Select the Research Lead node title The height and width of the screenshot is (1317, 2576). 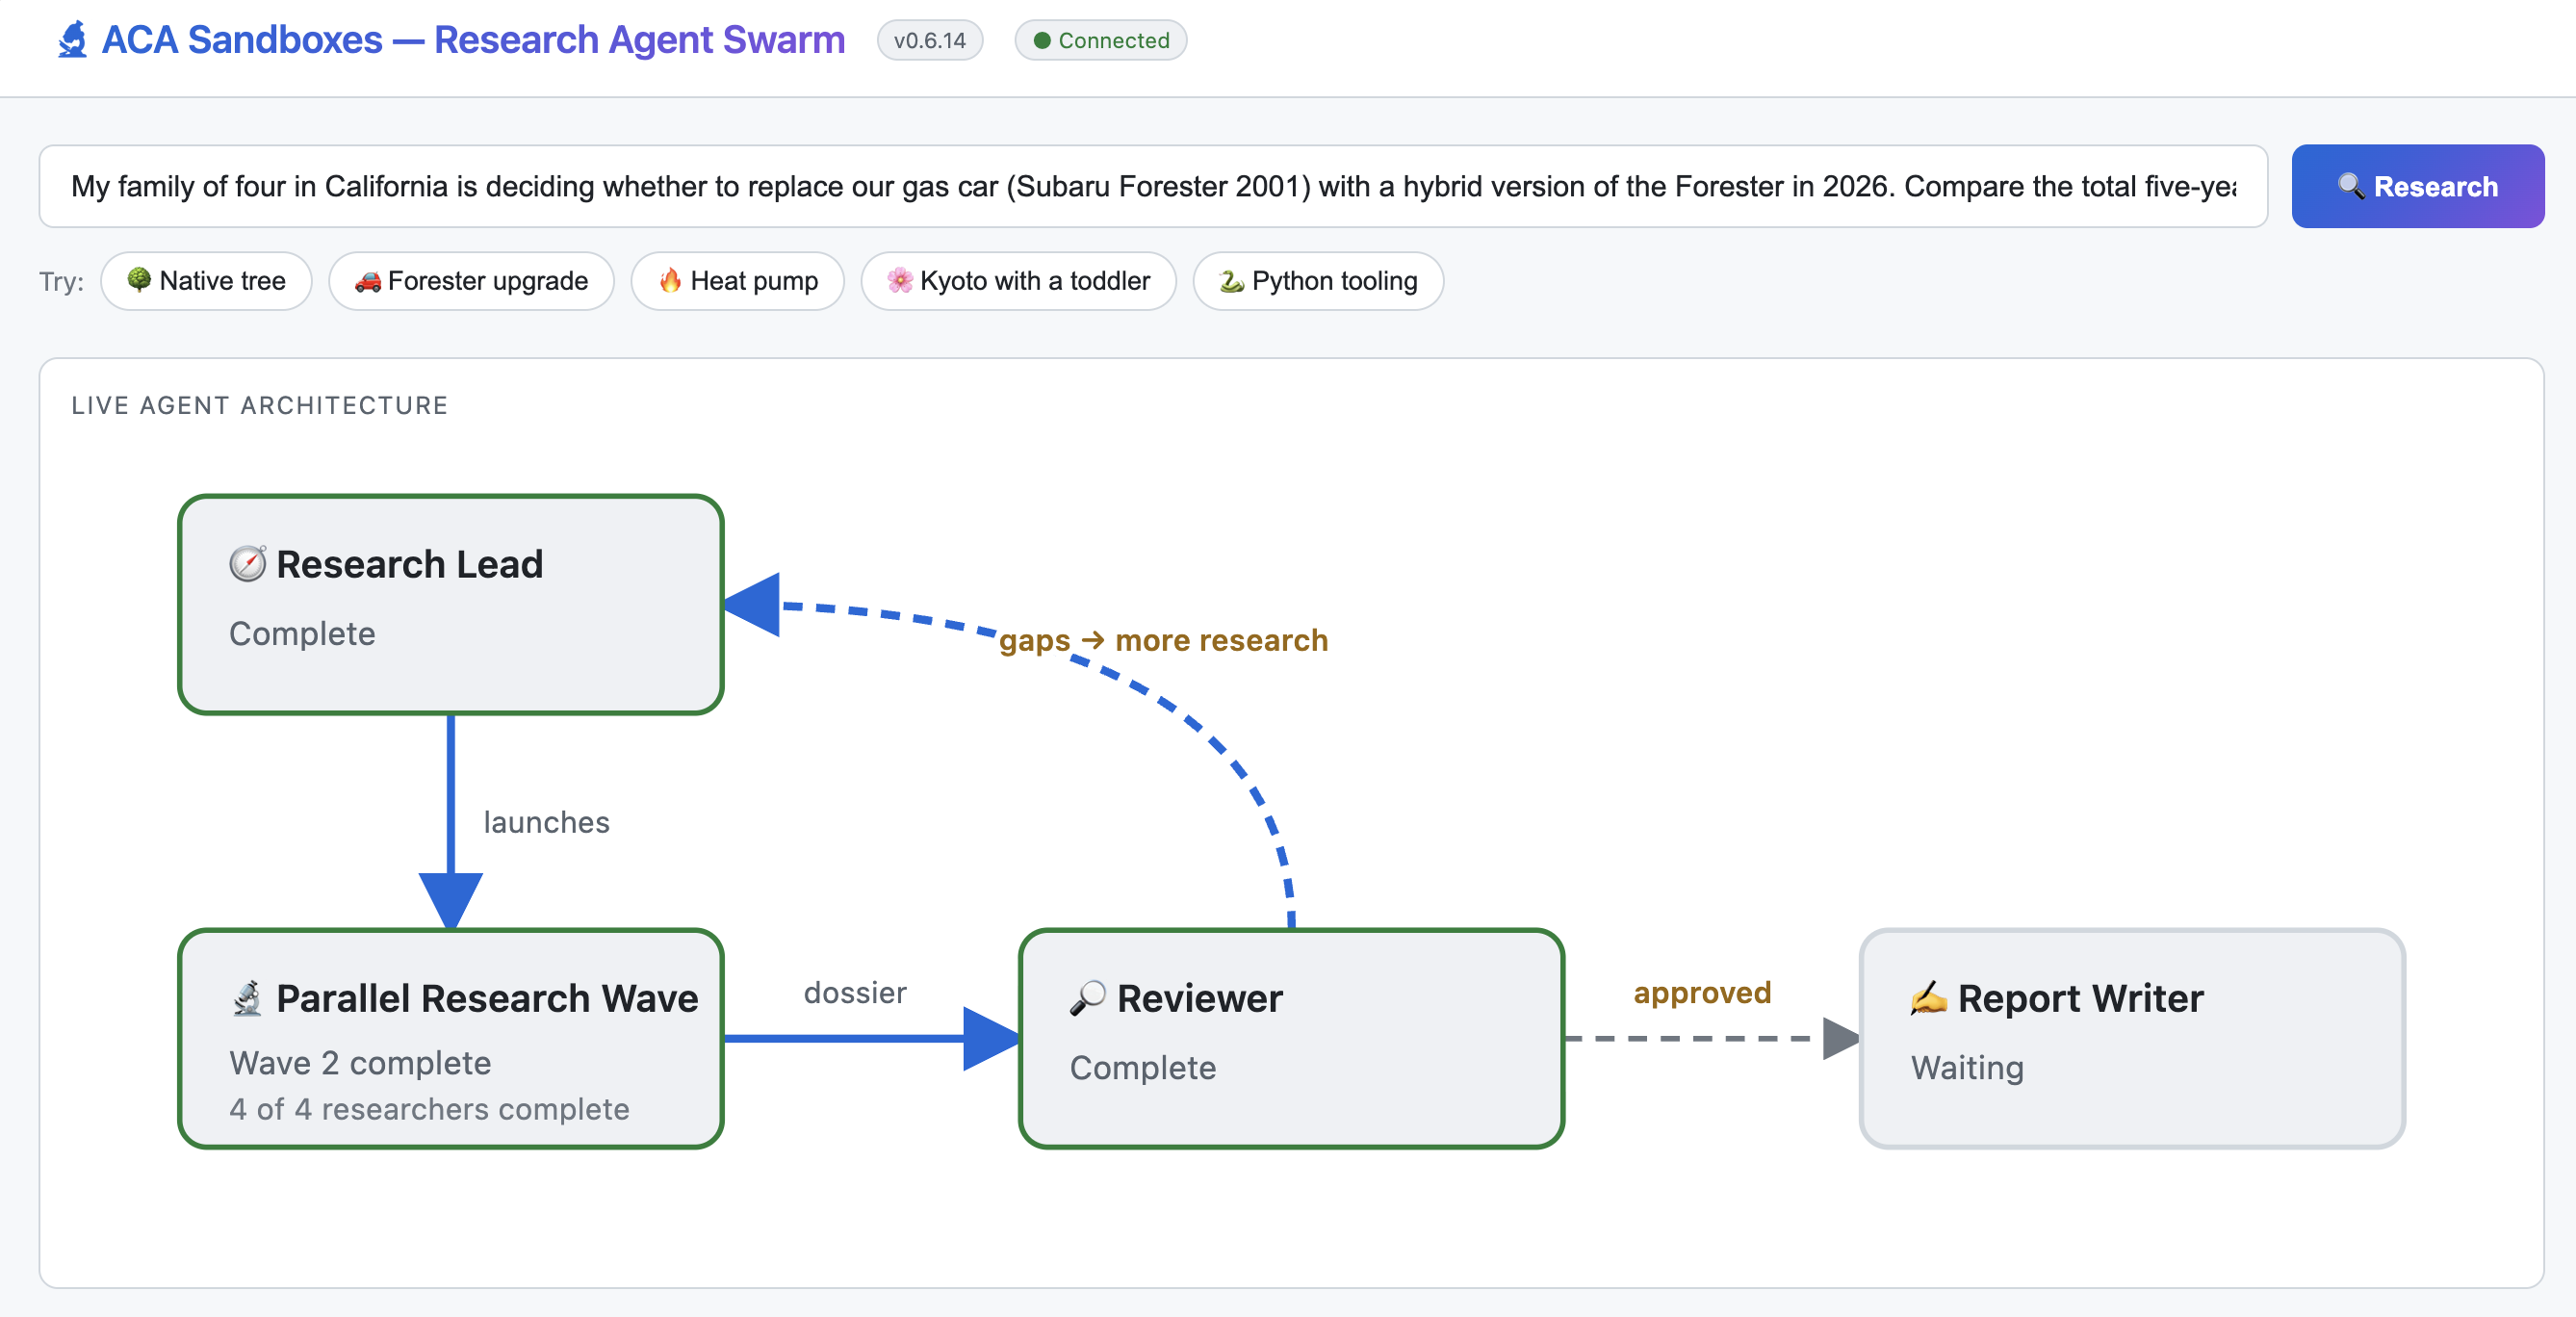tap(409, 564)
